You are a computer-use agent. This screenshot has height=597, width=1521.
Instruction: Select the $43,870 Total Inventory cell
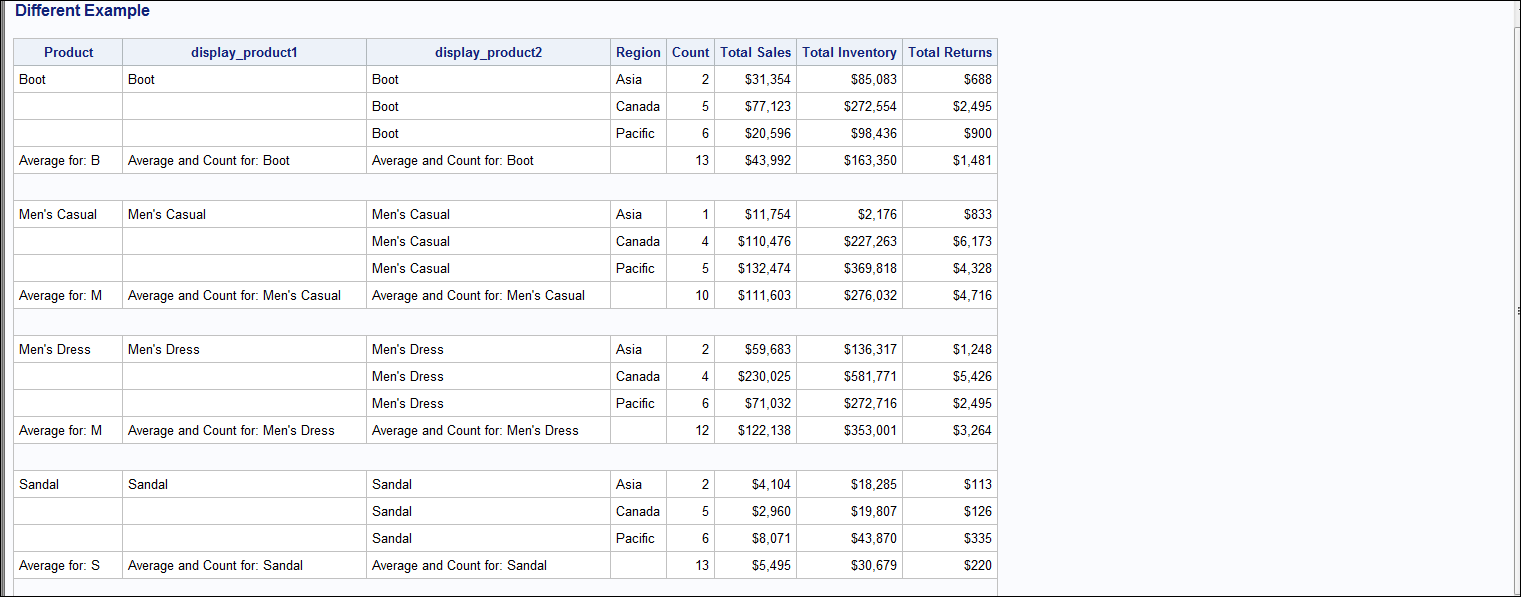[873, 539]
